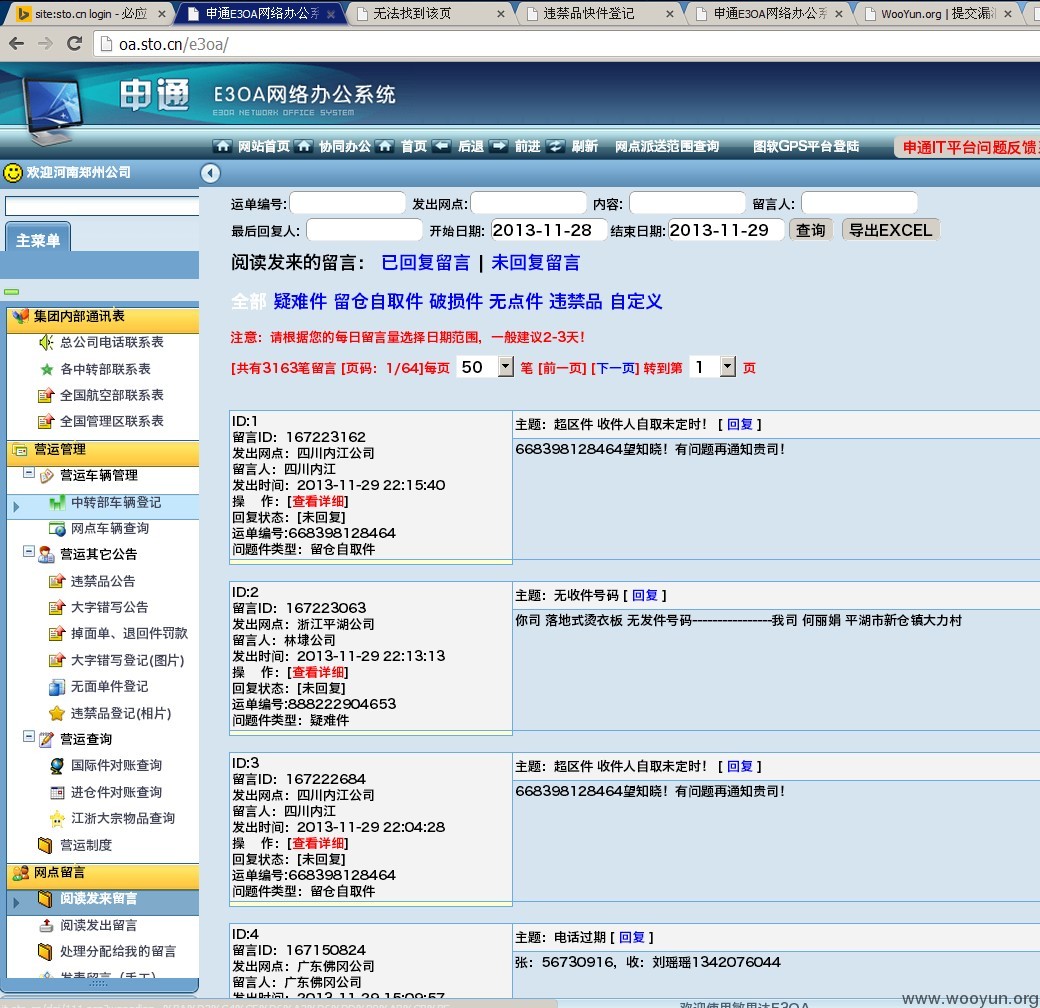
Task: Open 图软GPS平台登陆 in top navigation
Action: pyautogui.click(x=806, y=146)
